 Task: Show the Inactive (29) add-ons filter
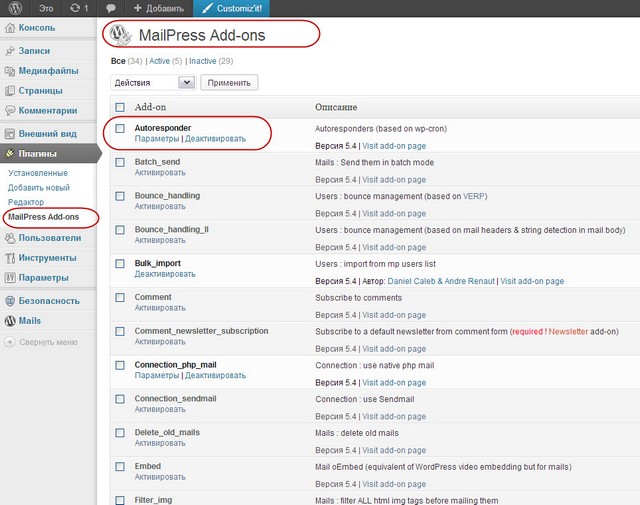pos(211,61)
